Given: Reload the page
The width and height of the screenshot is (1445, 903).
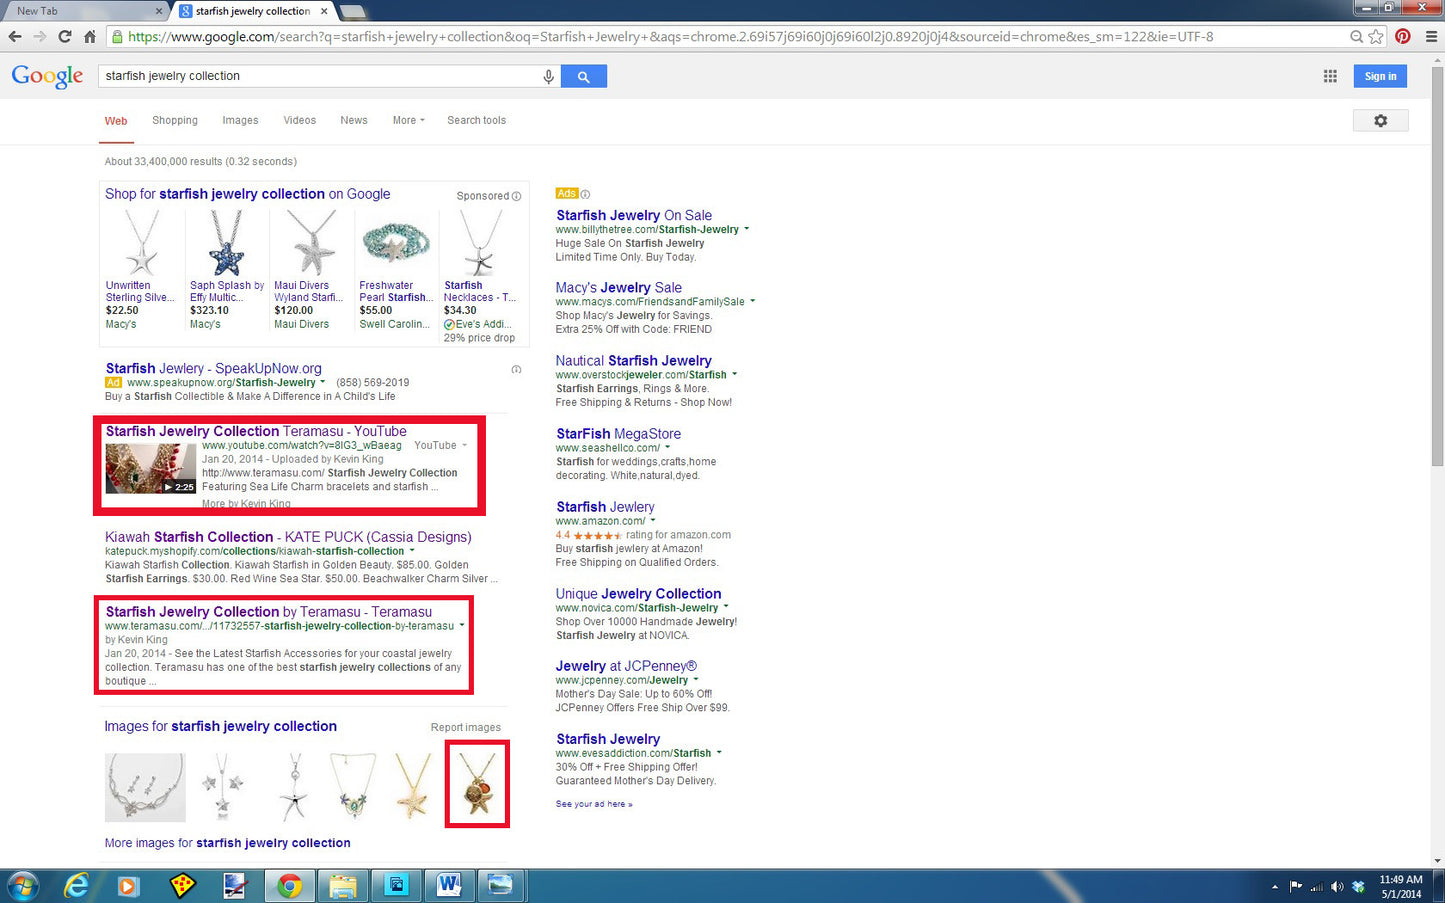Looking at the screenshot, I should pos(64,36).
